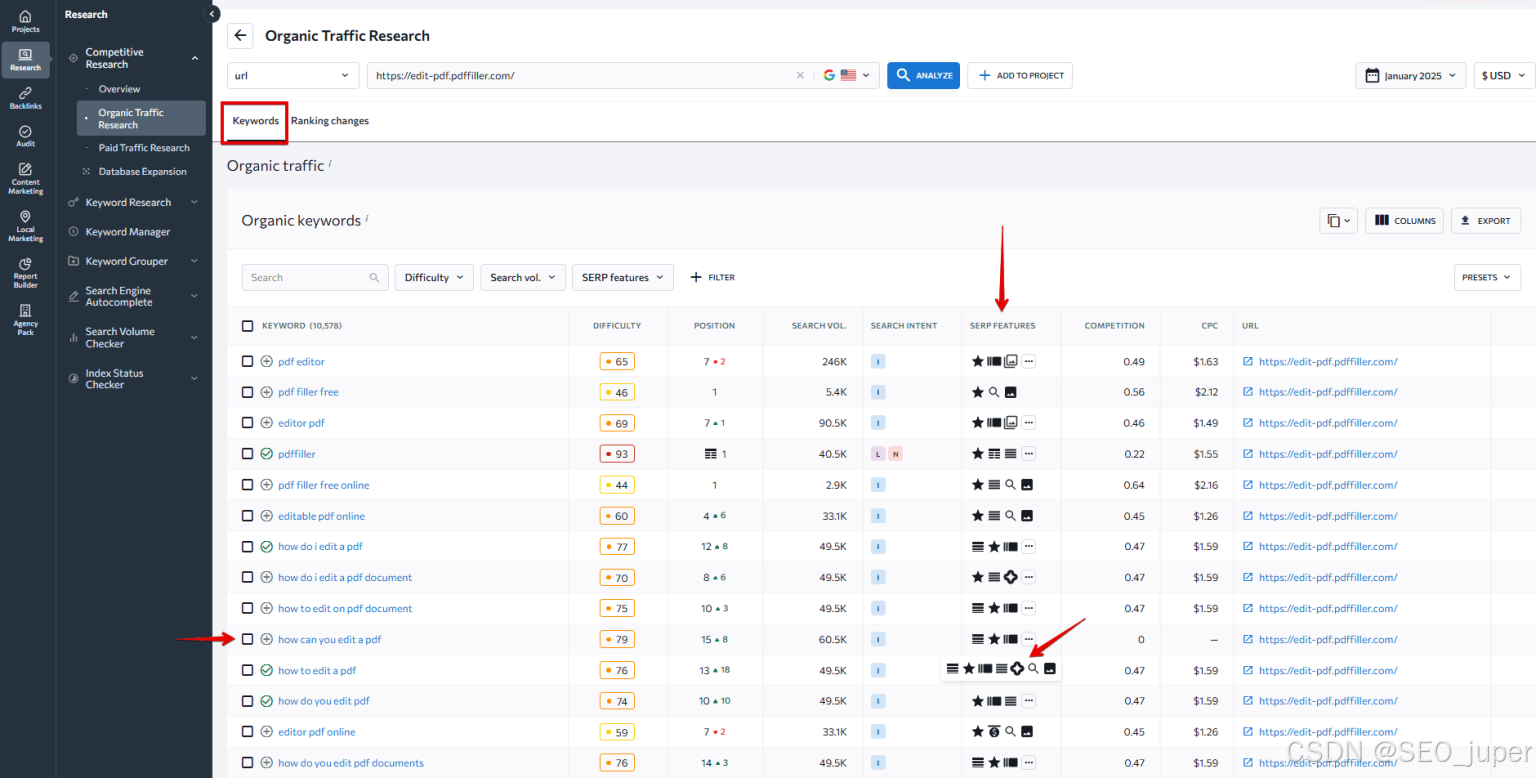This screenshot has width=1536, height=778.
Task: Clear the URL field with X icon
Action: click(800, 75)
